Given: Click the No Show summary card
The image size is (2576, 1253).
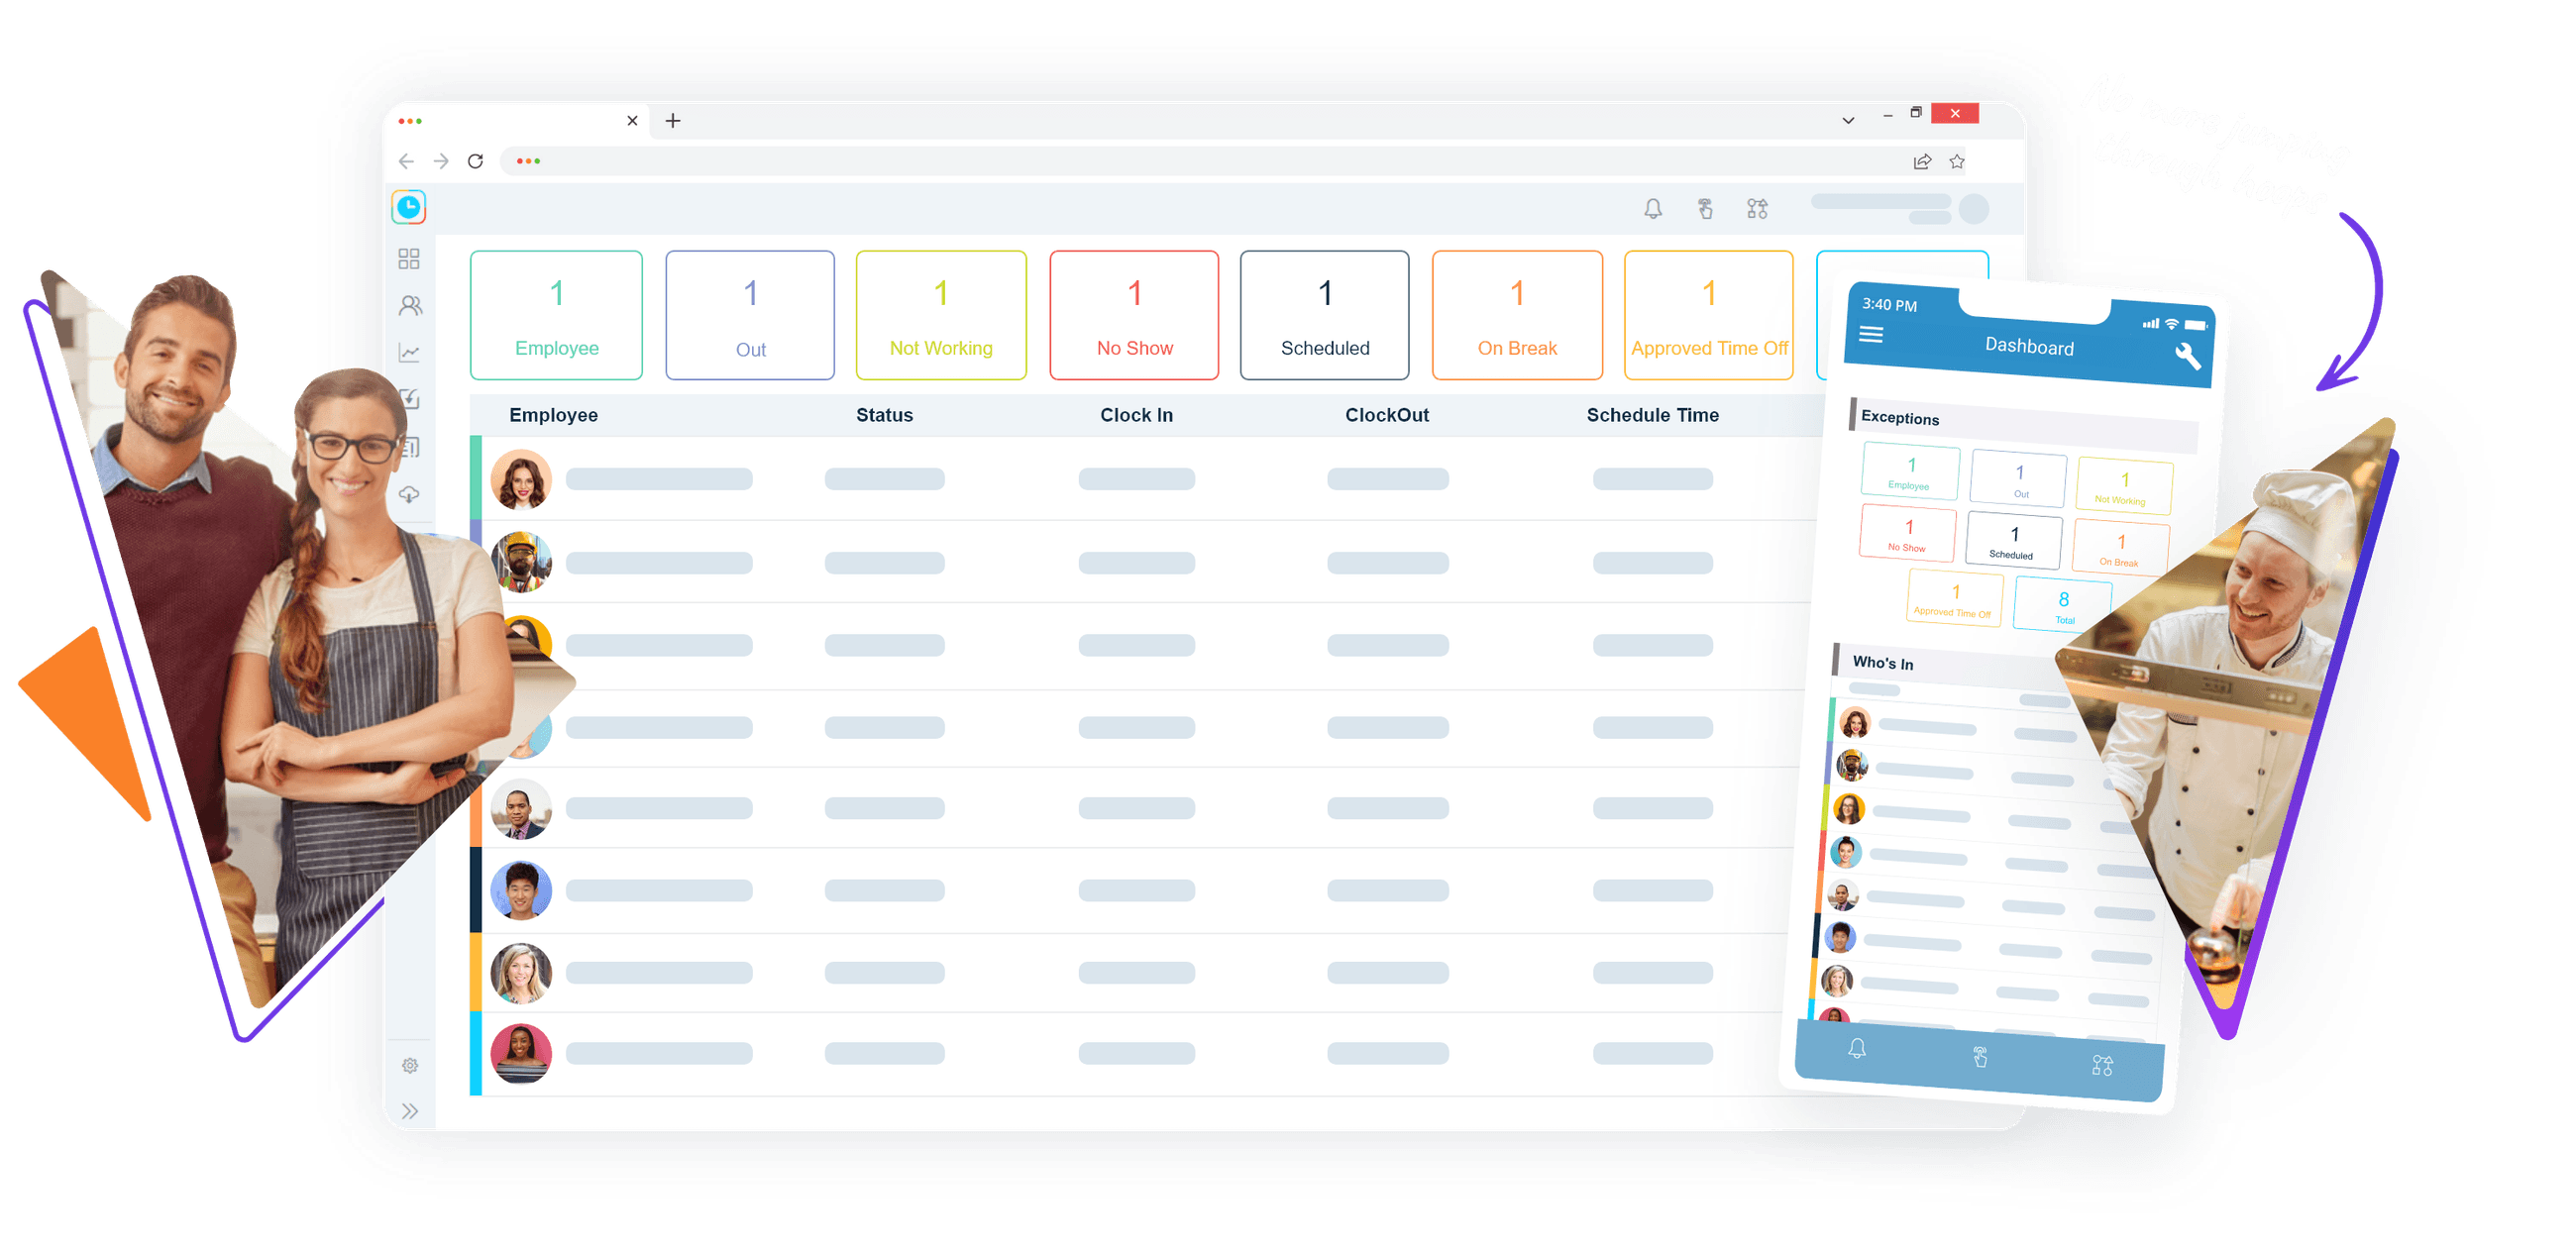Looking at the screenshot, I should tap(1134, 315).
